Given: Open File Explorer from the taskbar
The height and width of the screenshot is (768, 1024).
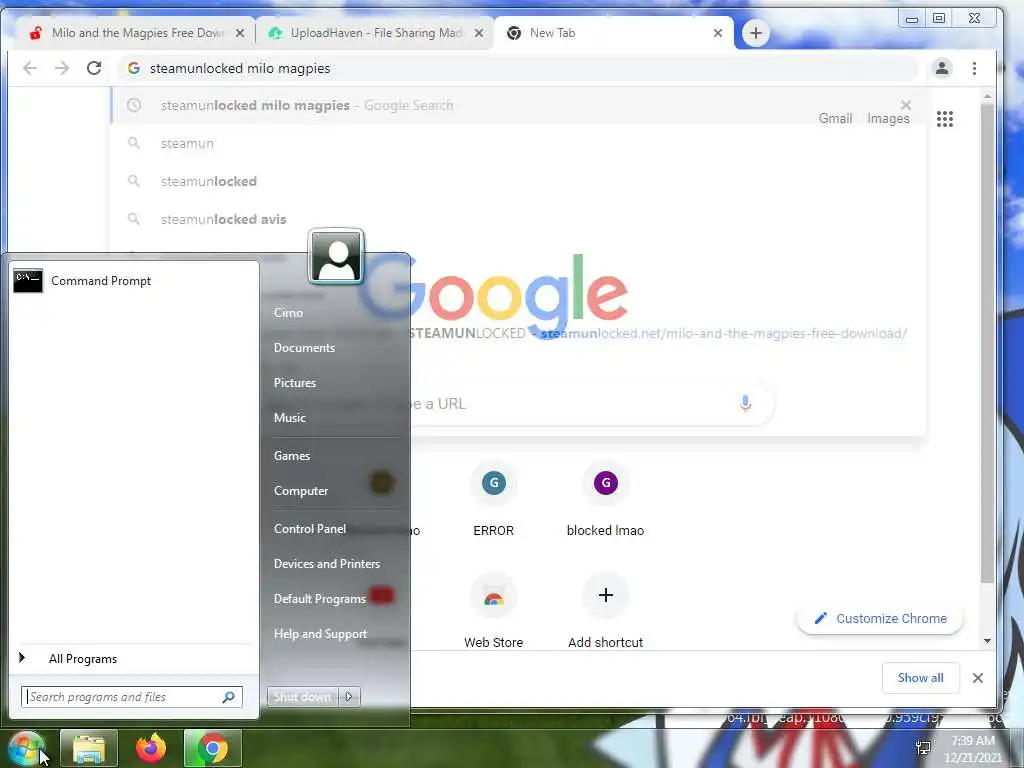Looking at the screenshot, I should (89, 748).
